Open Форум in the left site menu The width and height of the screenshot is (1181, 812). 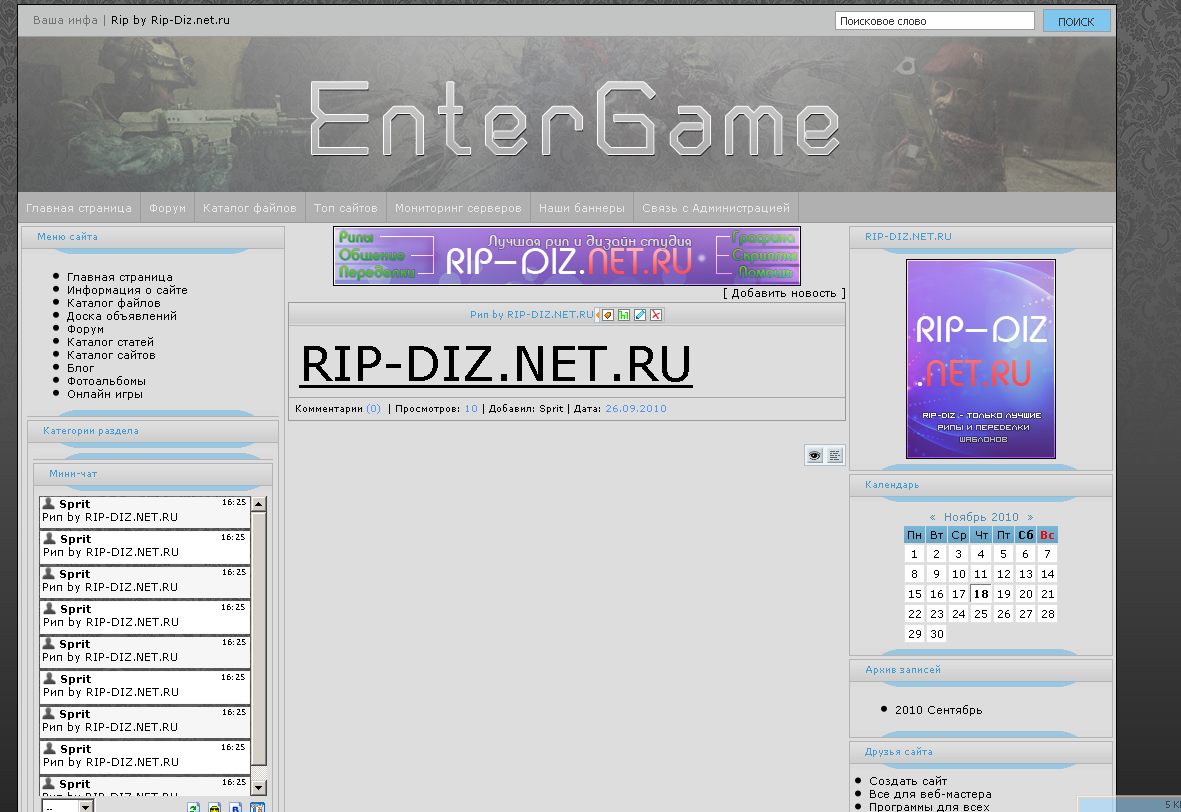[86, 329]
